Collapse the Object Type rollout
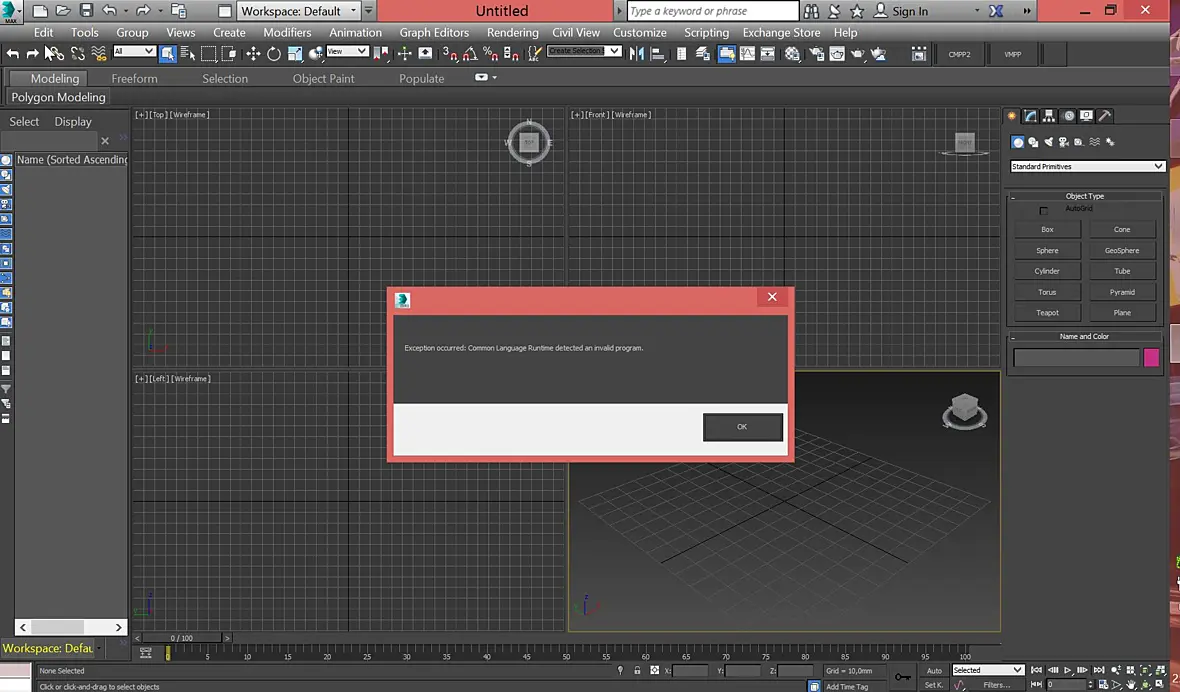Viewport: 1180px width, 692px height. [1084, 196]
